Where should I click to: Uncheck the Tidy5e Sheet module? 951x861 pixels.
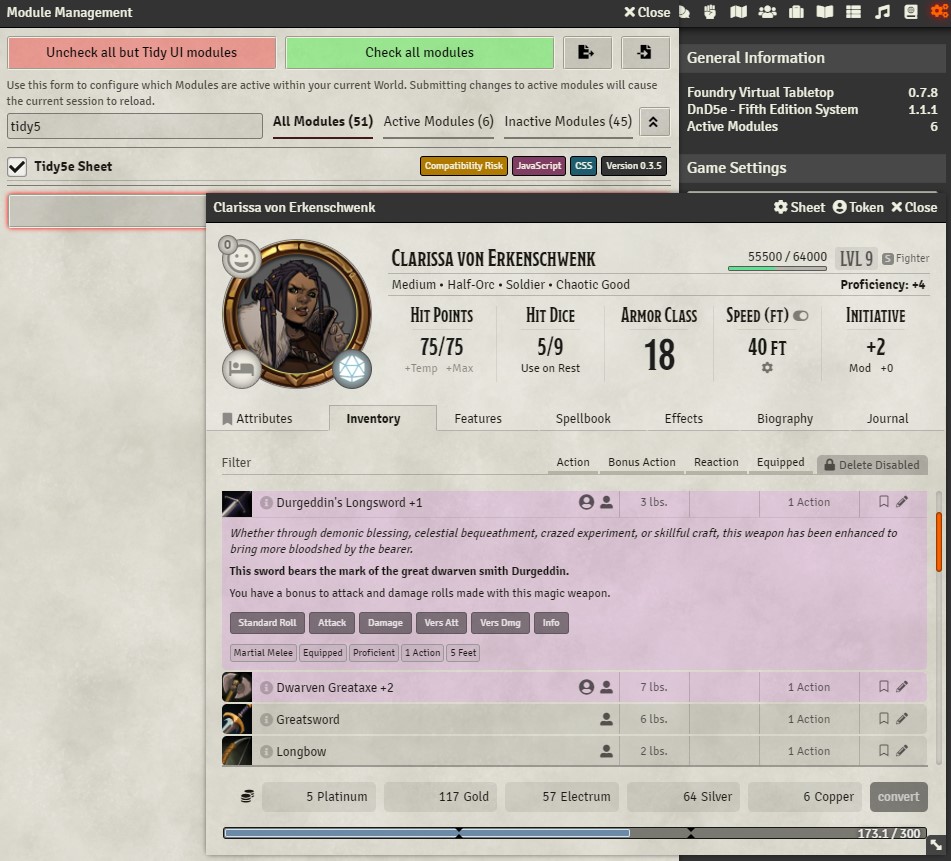point(17,166)
